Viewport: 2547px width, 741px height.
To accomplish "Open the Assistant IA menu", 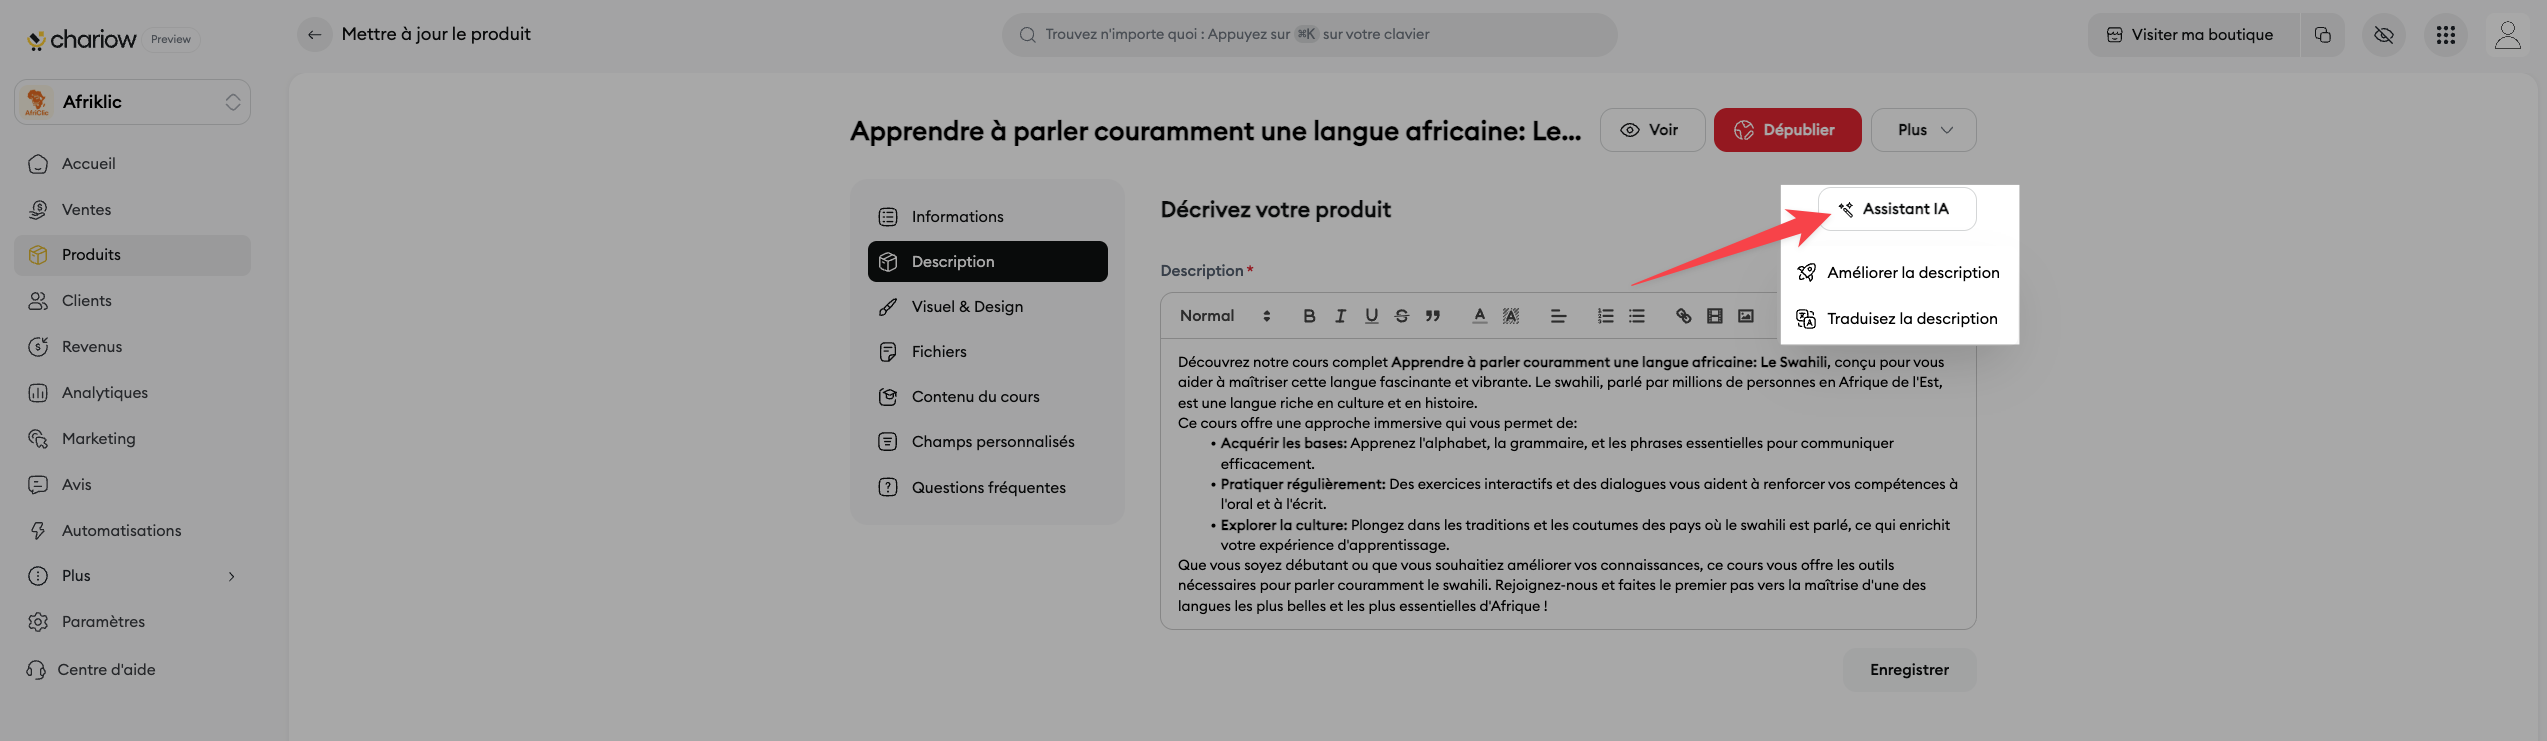I will coord(1897,209).
